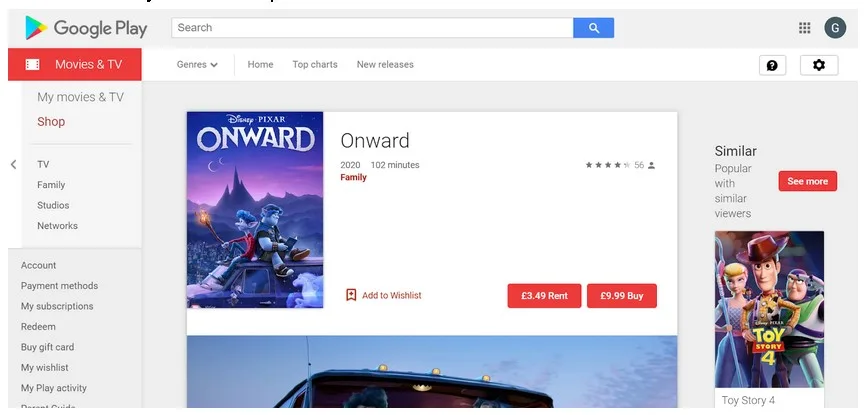Click the Add to Wishlist bookmark icon
865x415 pixels.
click(x=351, y=295)
